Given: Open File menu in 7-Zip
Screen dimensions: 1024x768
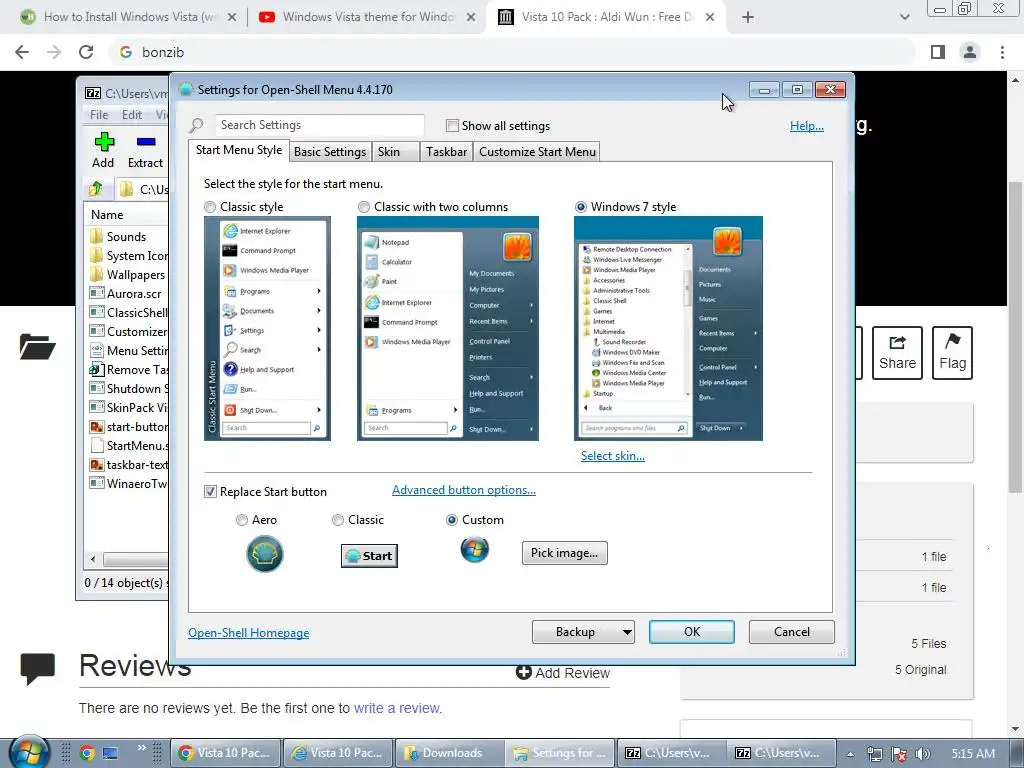Looking at the screenshot, I should point(99,115).
